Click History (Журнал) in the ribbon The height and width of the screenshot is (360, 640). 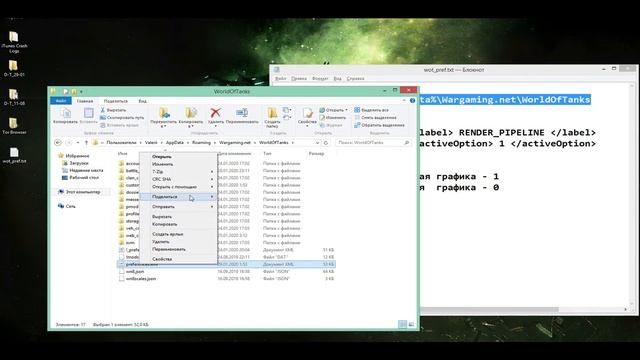[331, 125]
